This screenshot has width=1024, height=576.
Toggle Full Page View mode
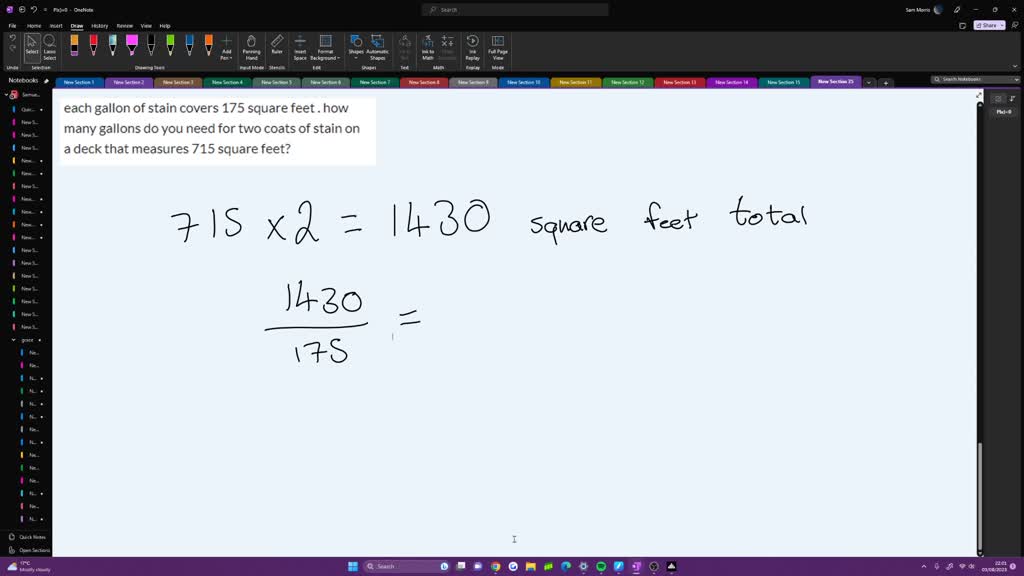pyautogui.click(x=498, y=48)
